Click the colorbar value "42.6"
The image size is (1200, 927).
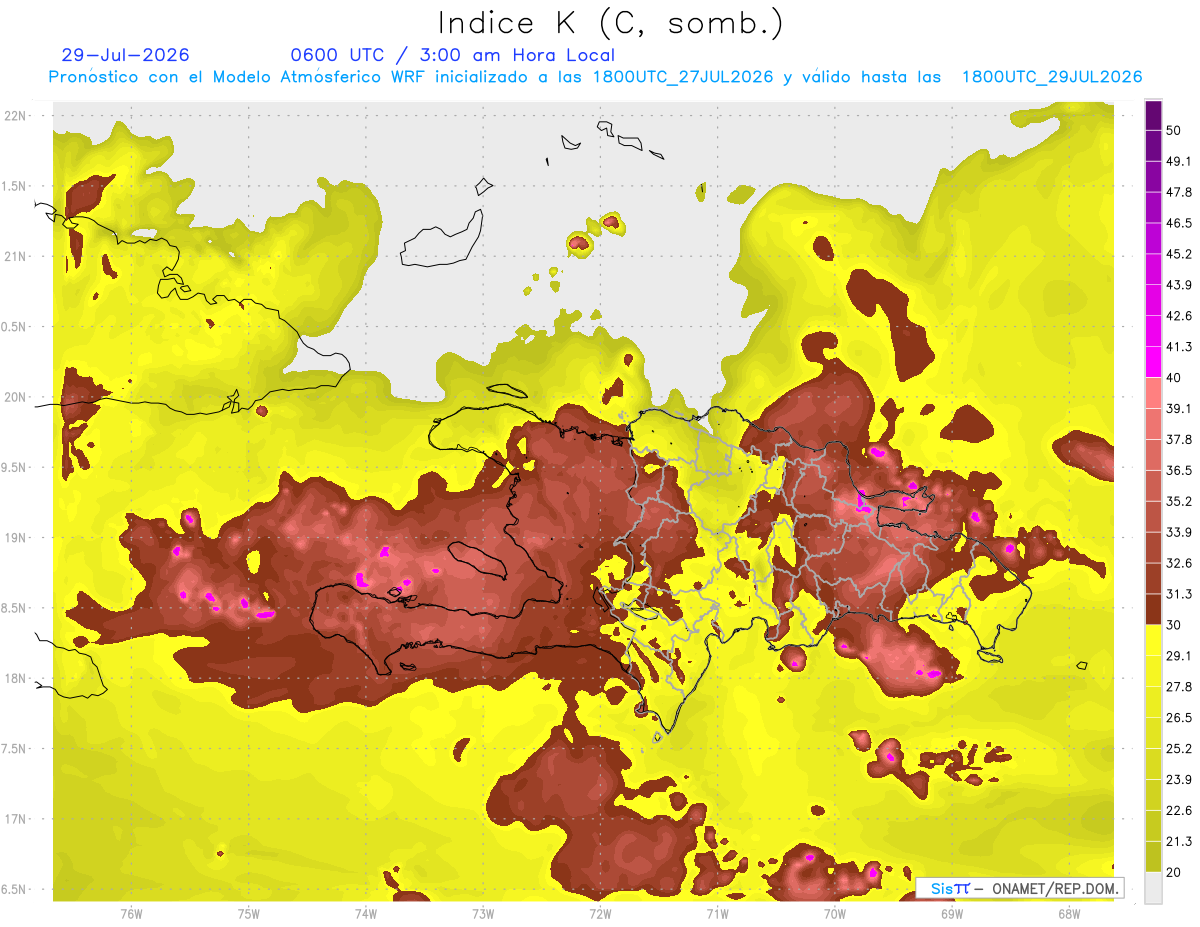pos(1179,316)
